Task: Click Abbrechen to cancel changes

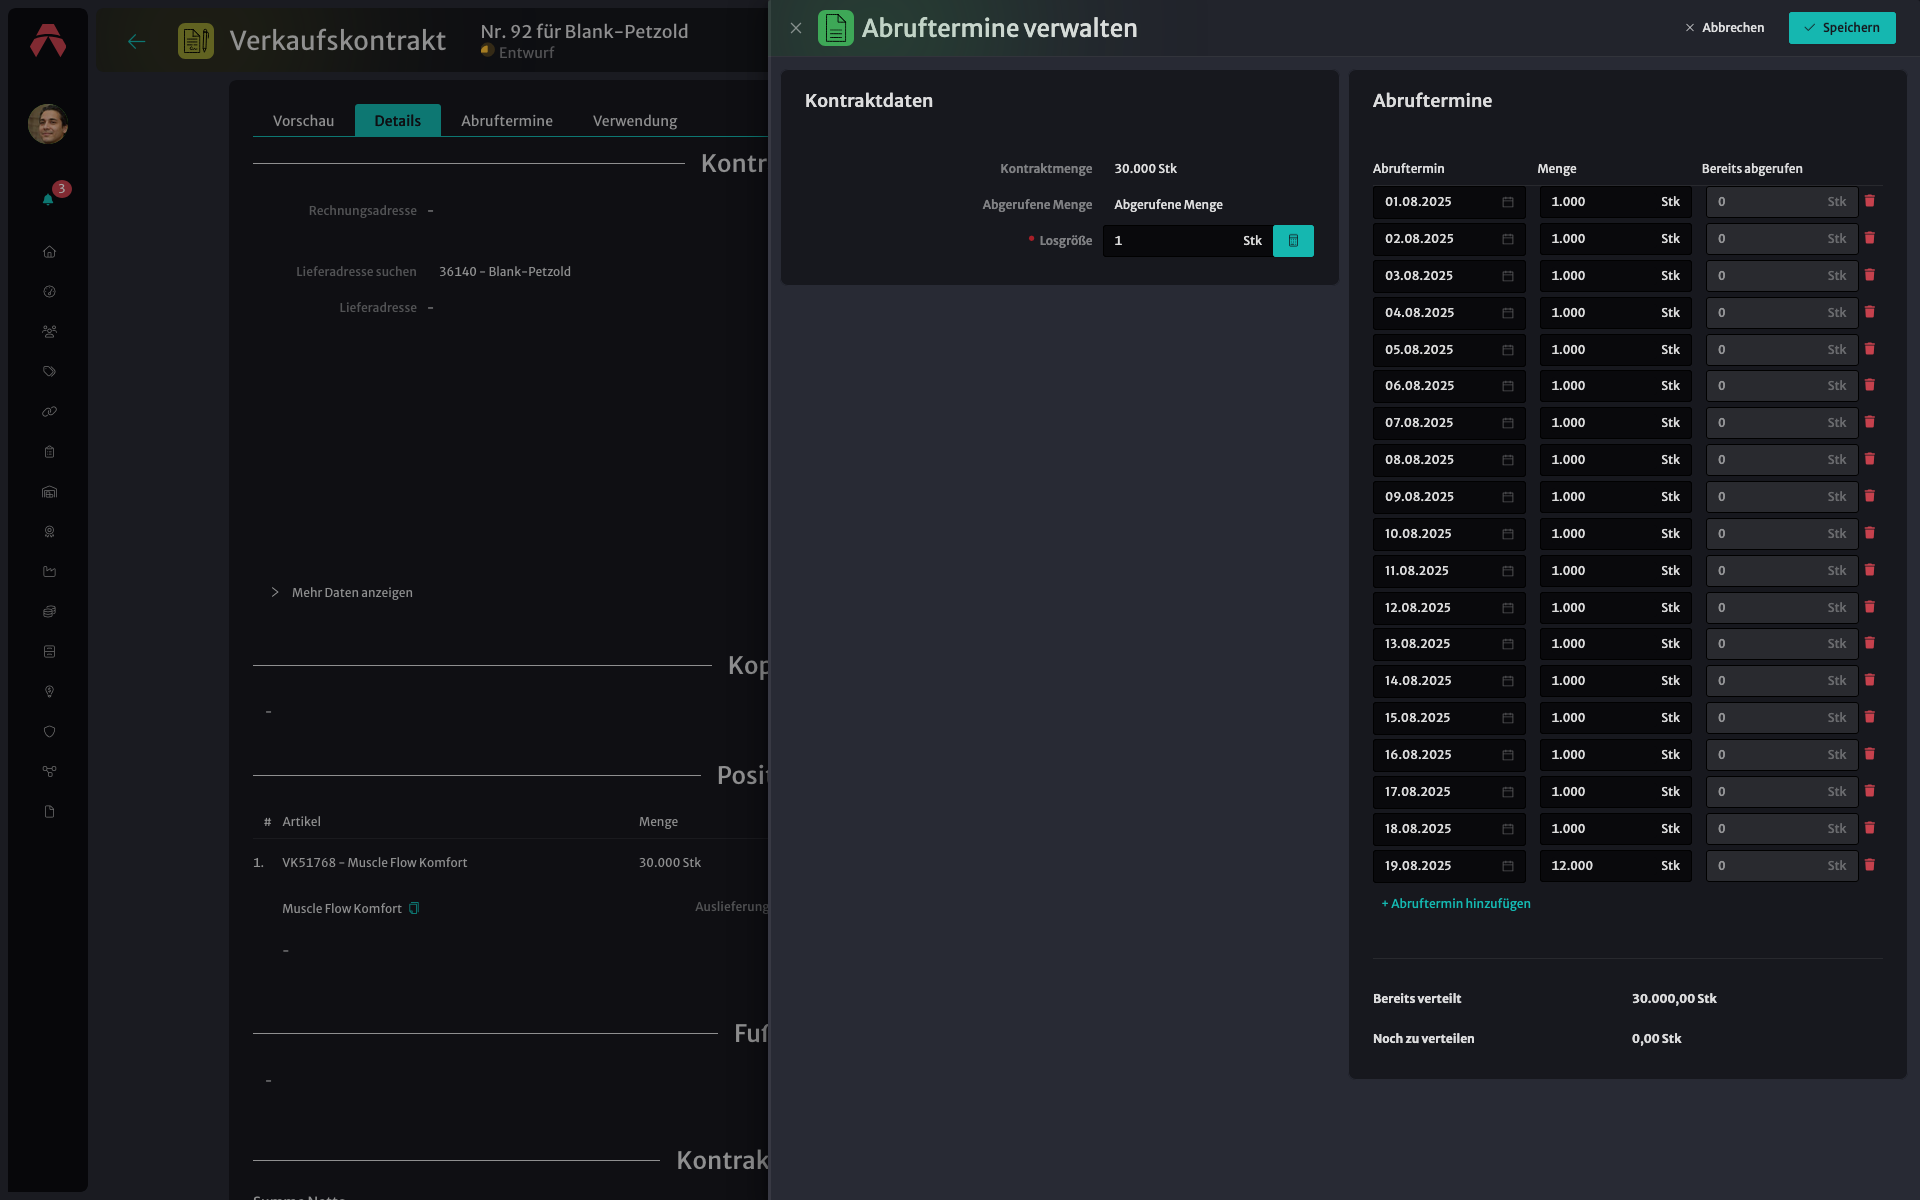Action: pos(1724,28)
